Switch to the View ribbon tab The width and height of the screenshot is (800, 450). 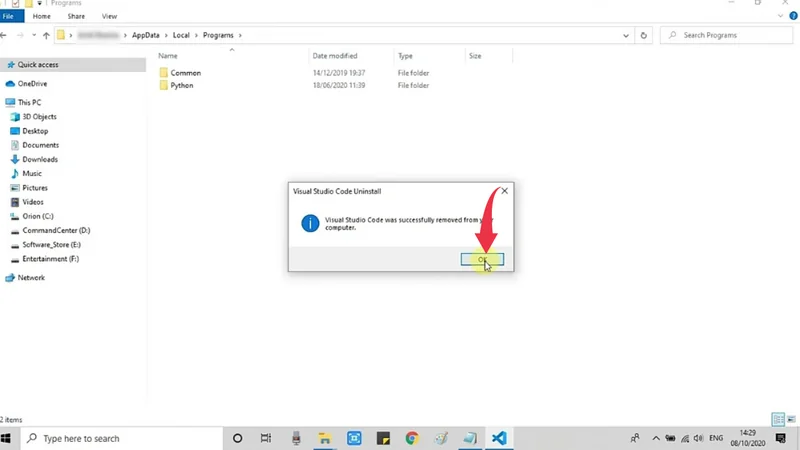109,17
